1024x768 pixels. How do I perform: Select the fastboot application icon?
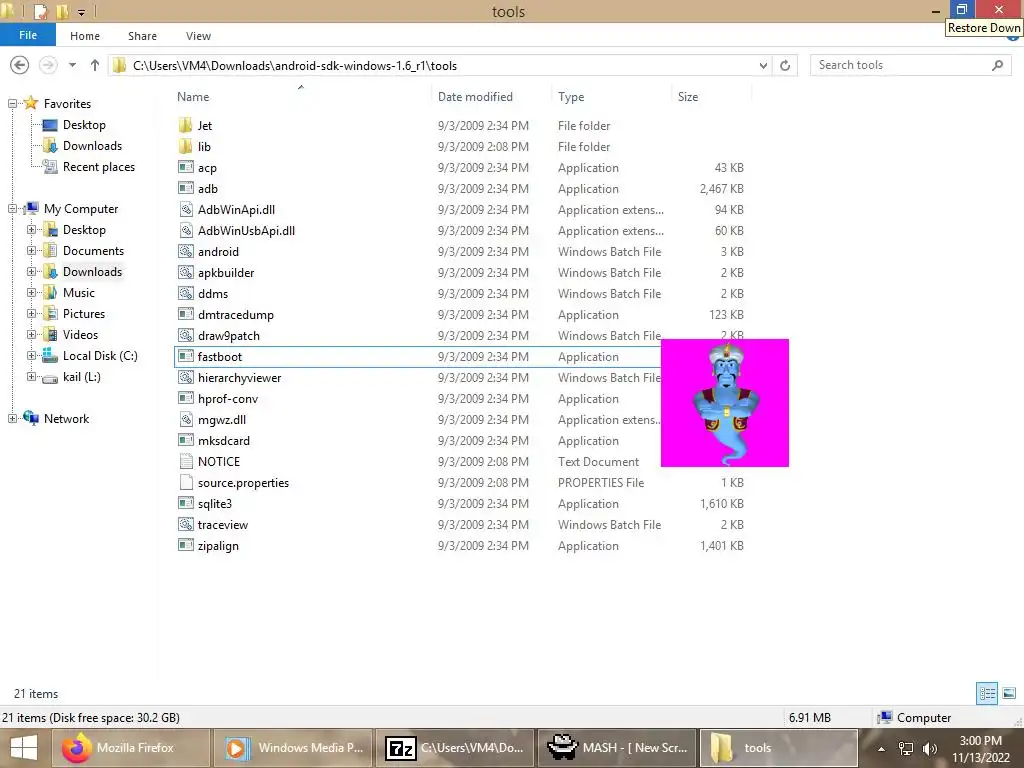coord(185,357)
